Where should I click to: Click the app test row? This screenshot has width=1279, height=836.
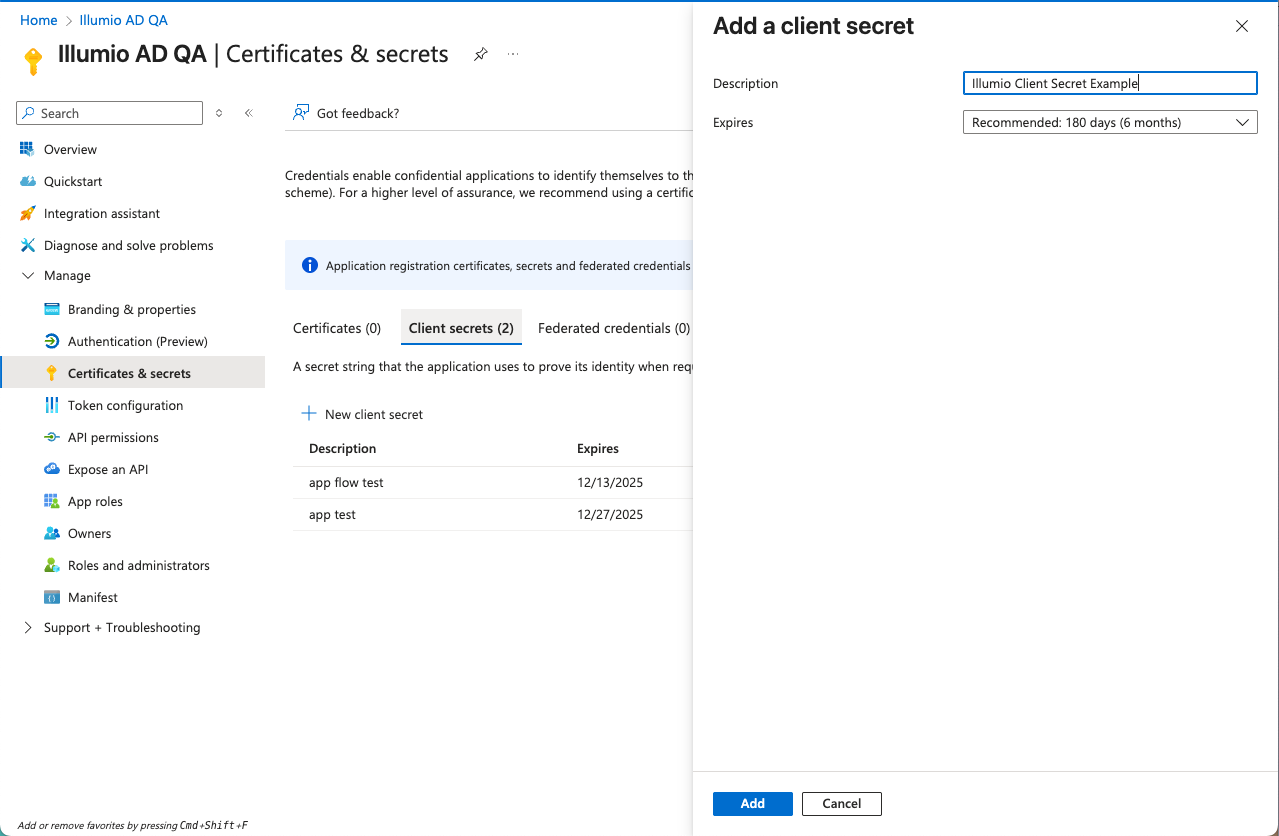pos(492,514)
